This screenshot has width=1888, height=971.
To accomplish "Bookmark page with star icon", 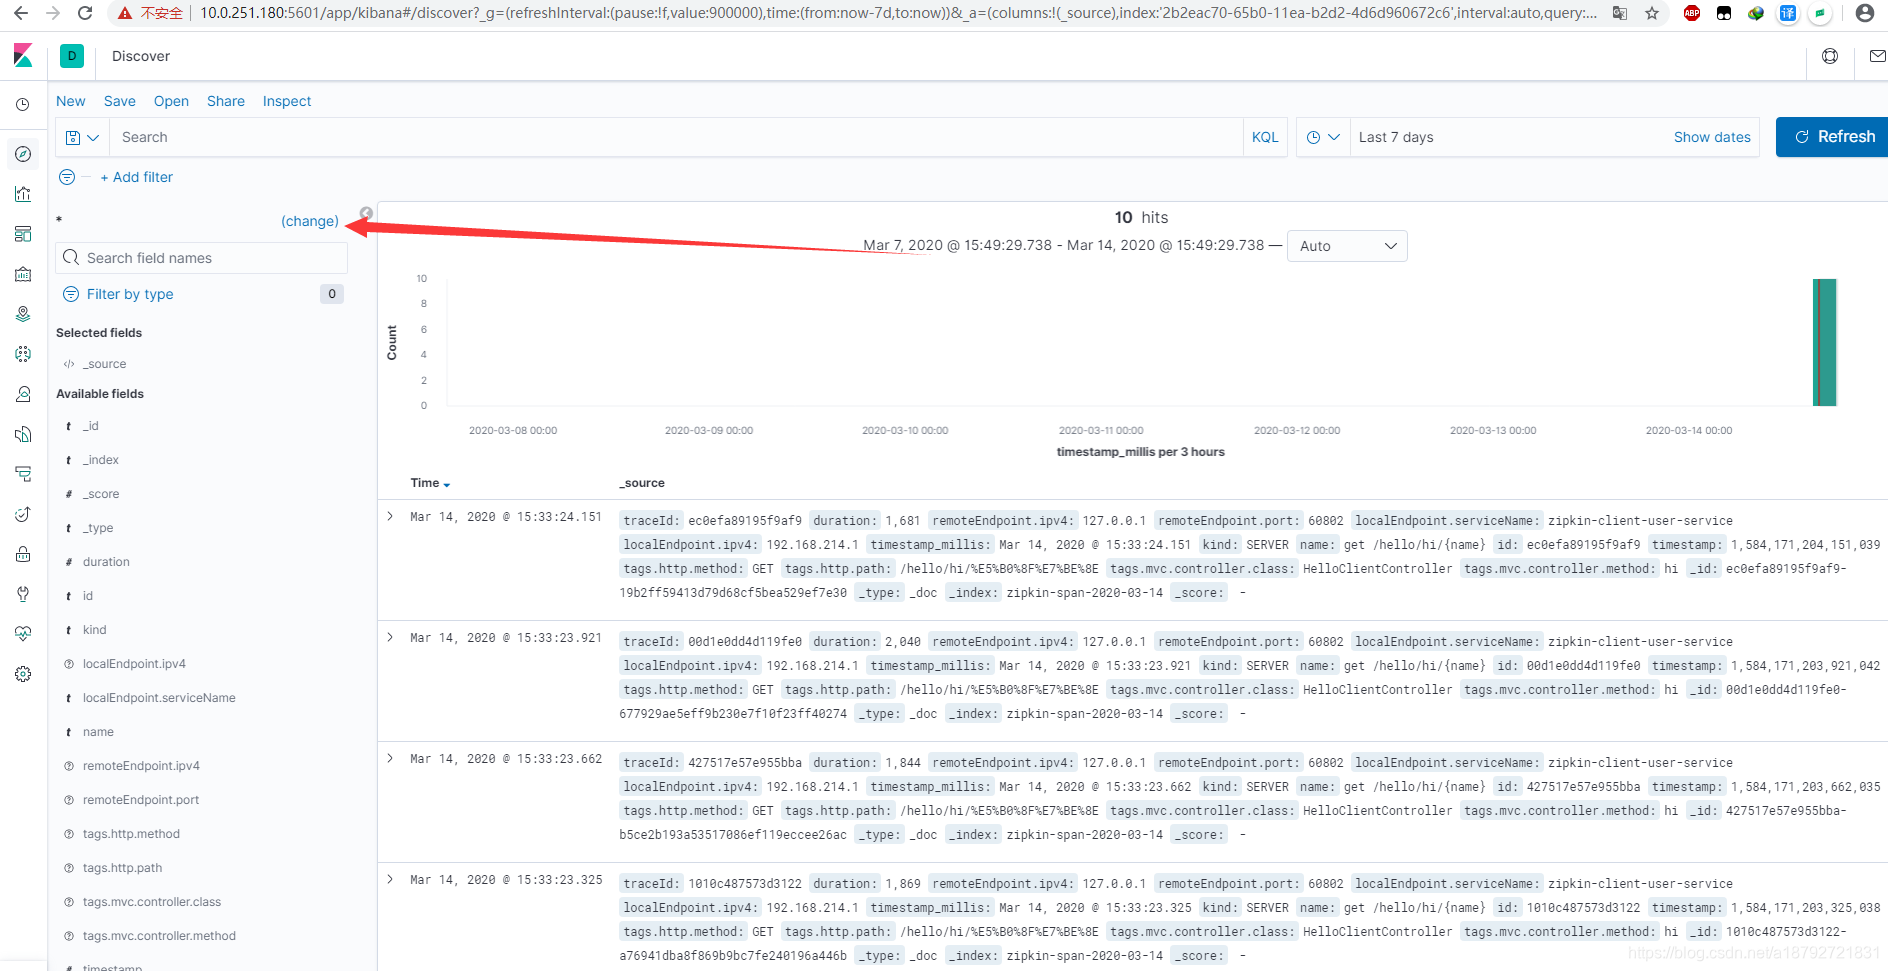I will click(1652, 13).
